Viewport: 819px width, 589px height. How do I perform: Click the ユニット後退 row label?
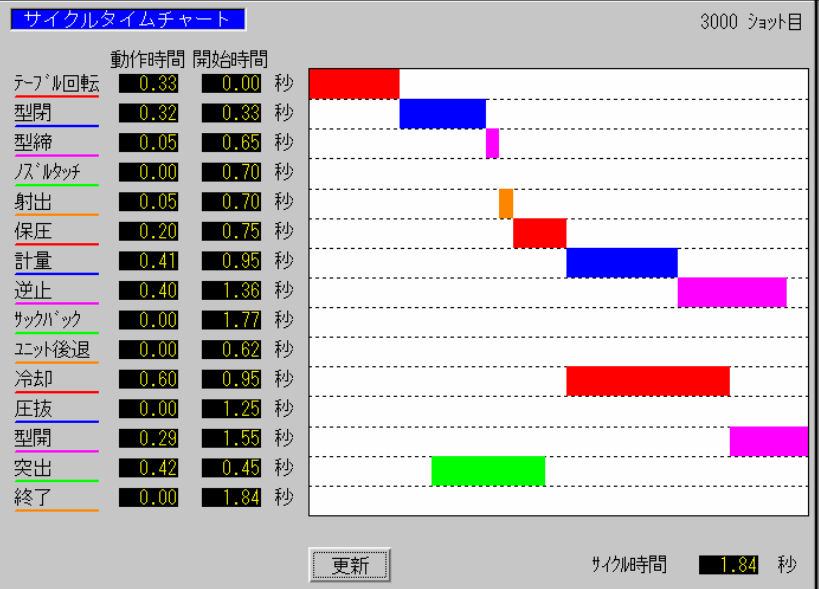point(52,349)
